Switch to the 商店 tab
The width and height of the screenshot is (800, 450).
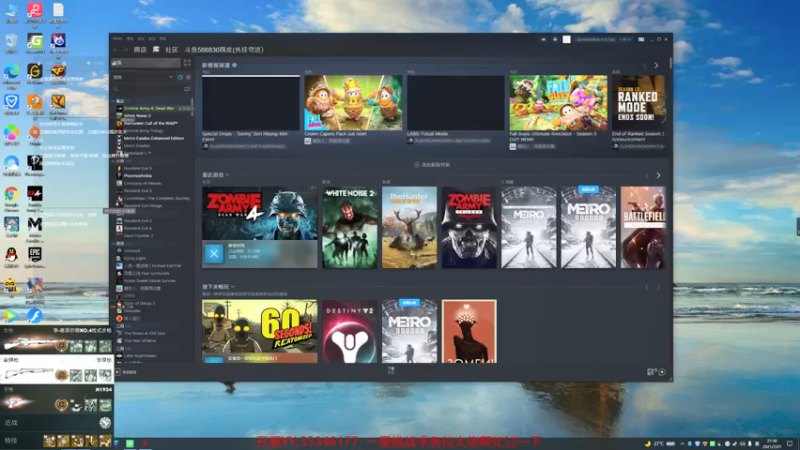coord(140,50)
